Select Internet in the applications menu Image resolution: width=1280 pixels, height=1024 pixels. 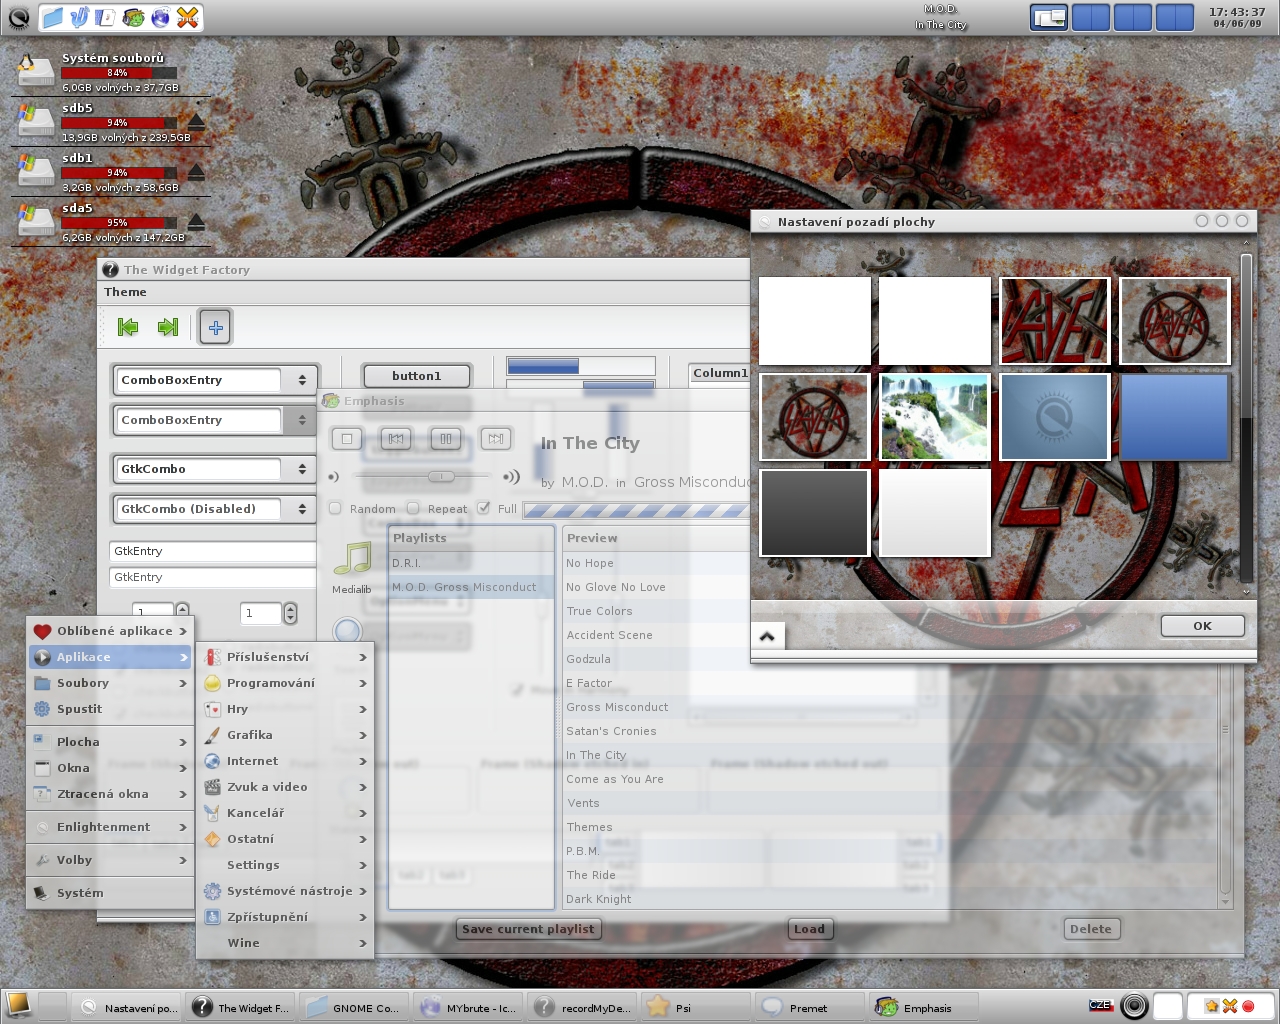coord(285,761)
